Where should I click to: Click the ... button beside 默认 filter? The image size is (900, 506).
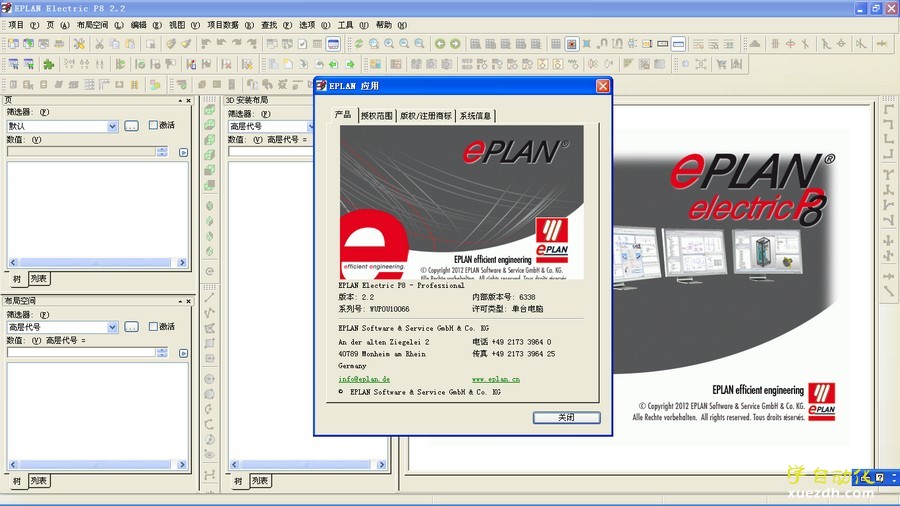131,126
